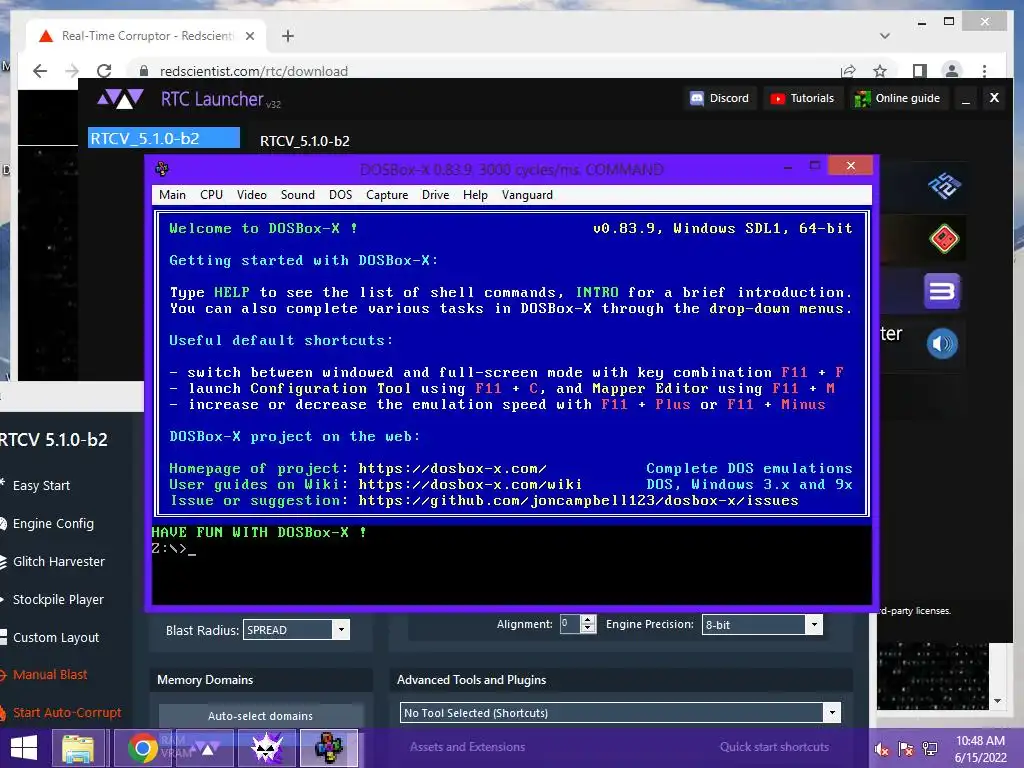The height and width of the screenshot is (768, 1024).
Task: Open the Discord link in RTC Launcher
Action: tap(720, 98)
